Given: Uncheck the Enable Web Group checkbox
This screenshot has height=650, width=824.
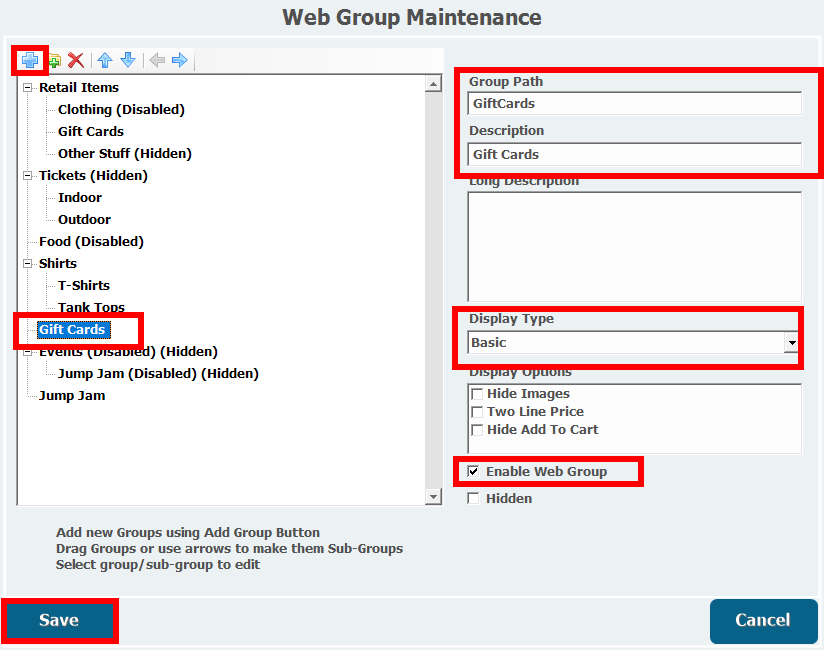Looking at the screenshot, I should [x=474, y=471].
